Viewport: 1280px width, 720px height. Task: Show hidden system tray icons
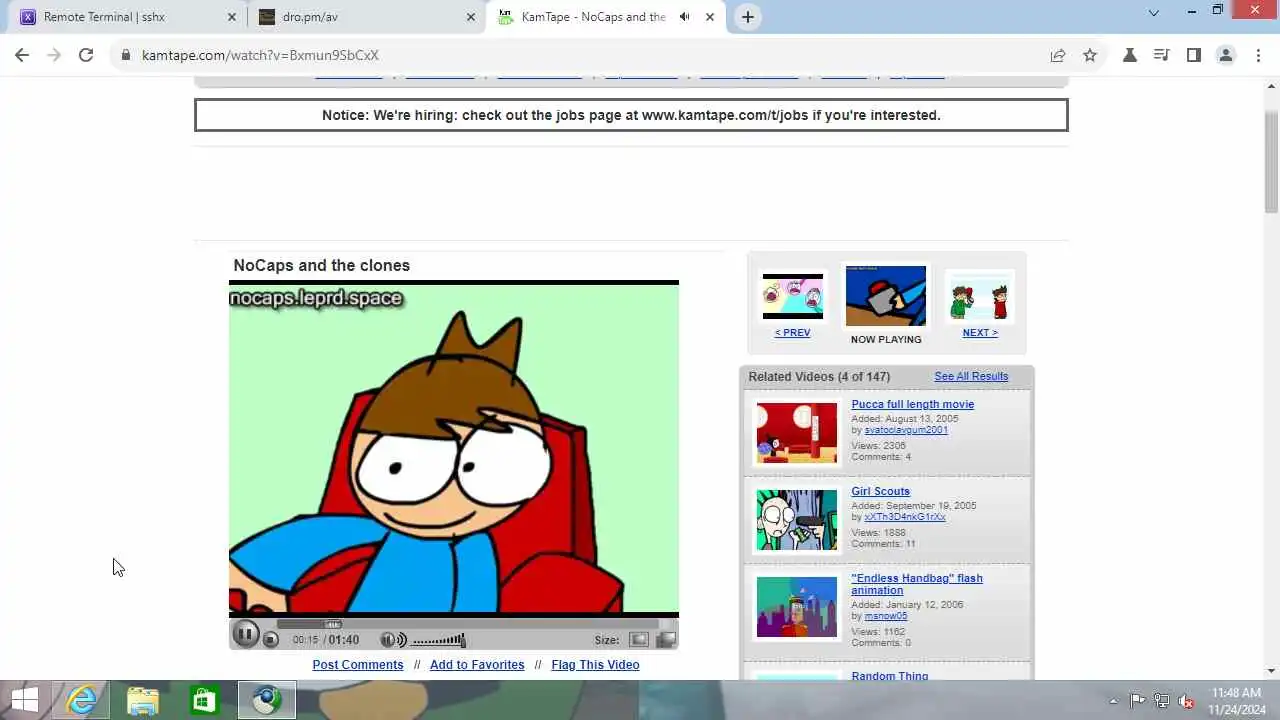click(1113, 701)
